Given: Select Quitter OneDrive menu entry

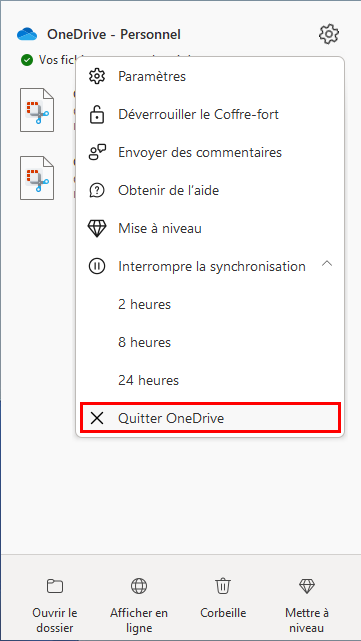Looking at the screenshot, I should pos(210,418).
